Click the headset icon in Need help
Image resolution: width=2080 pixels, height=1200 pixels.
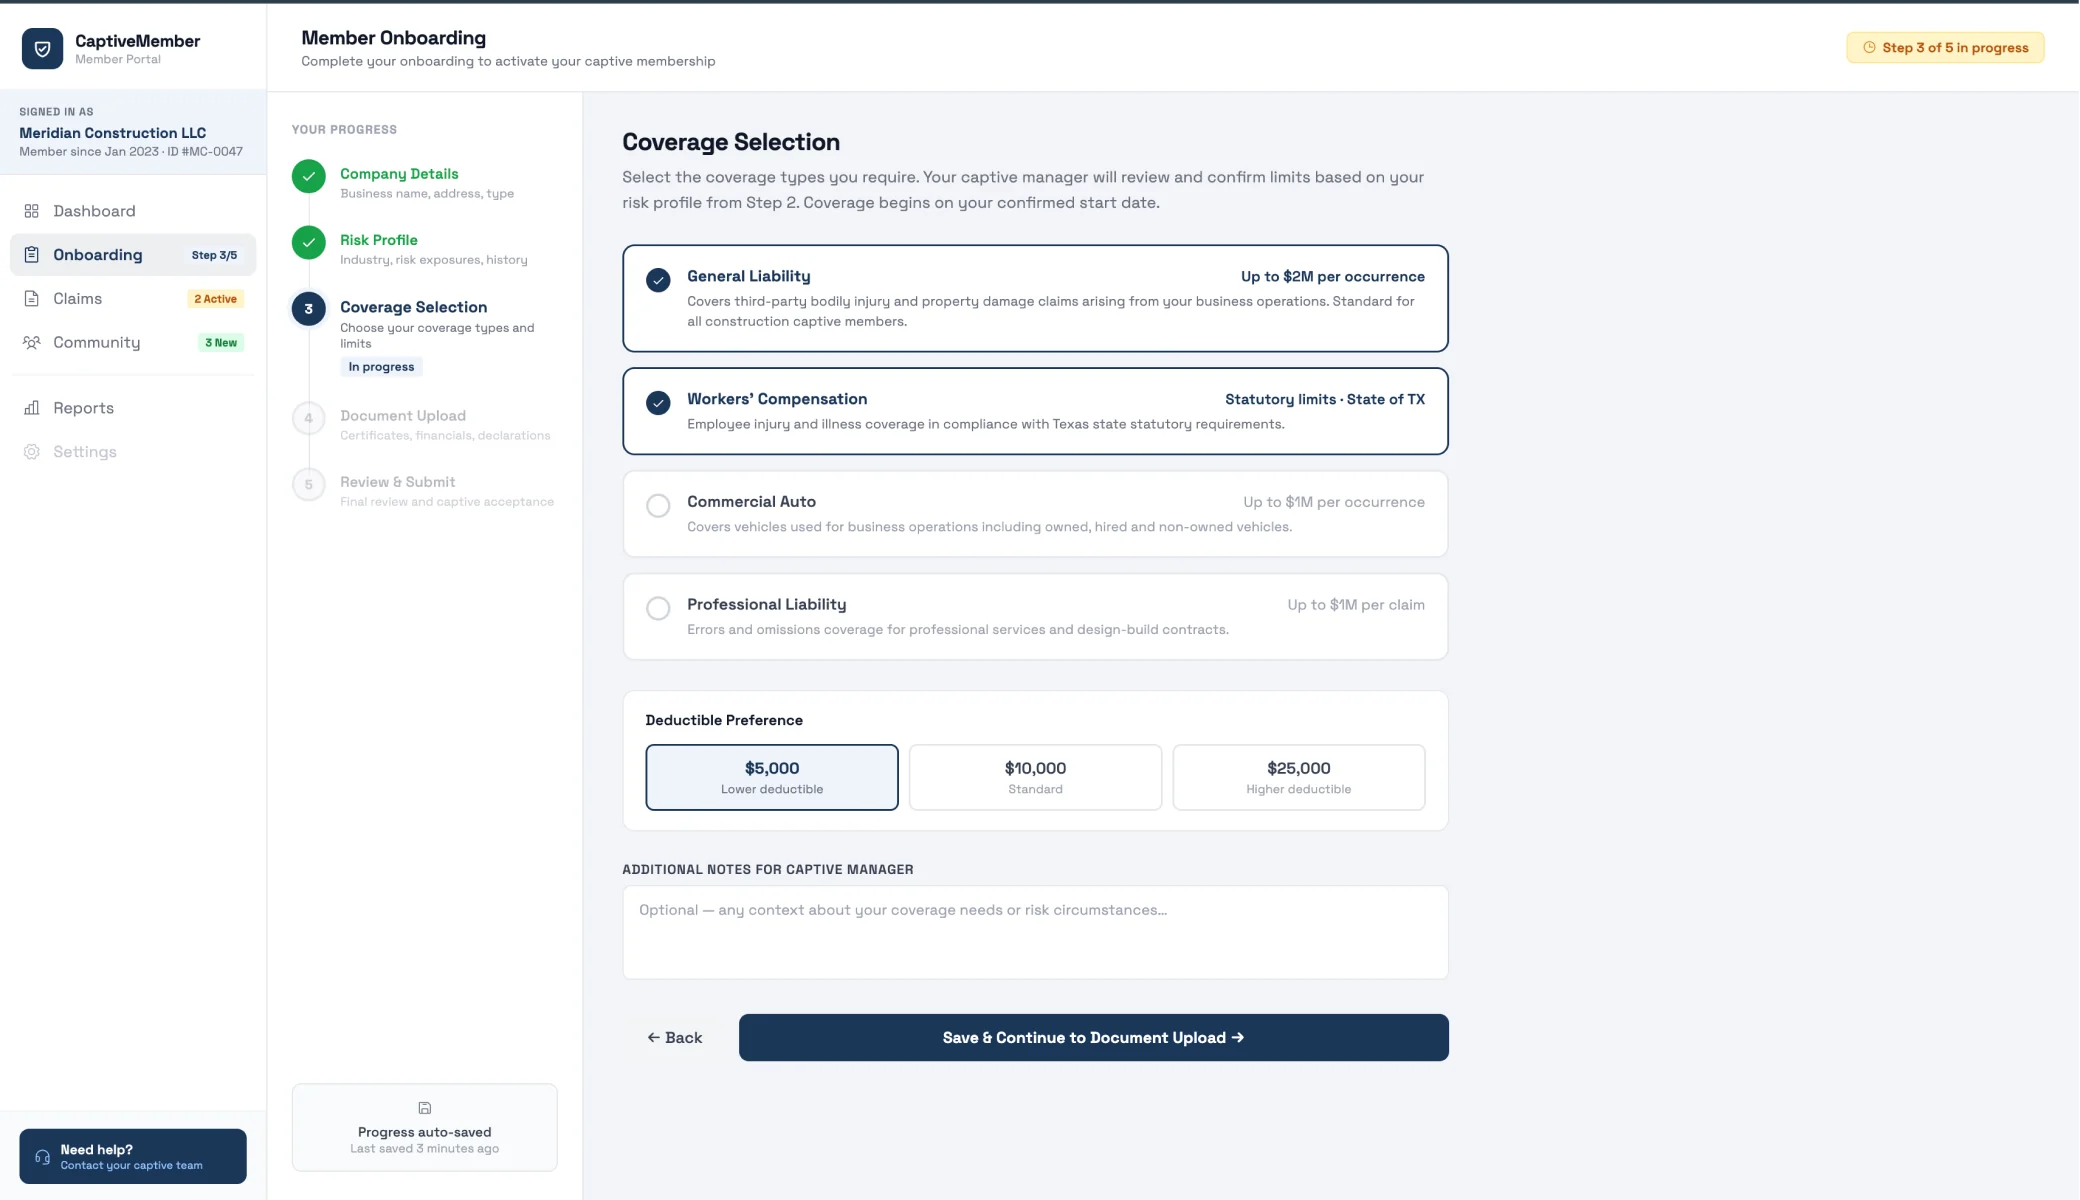click(x=42, y=1157)
